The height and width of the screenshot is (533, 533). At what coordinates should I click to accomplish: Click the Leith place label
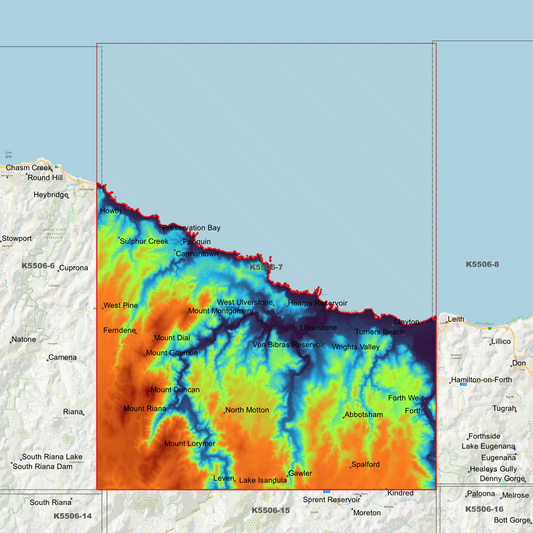[455, 319]
